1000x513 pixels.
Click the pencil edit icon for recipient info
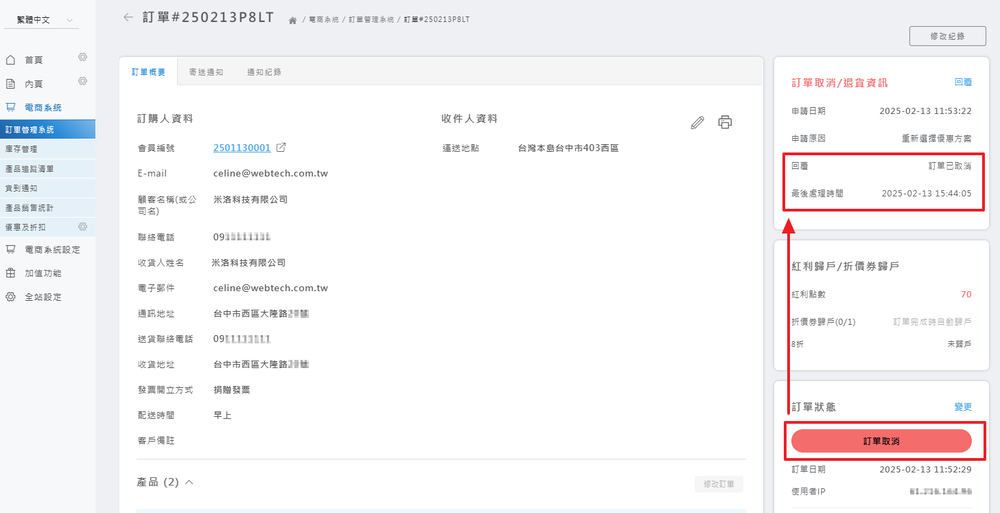click(x=698, y=122)
